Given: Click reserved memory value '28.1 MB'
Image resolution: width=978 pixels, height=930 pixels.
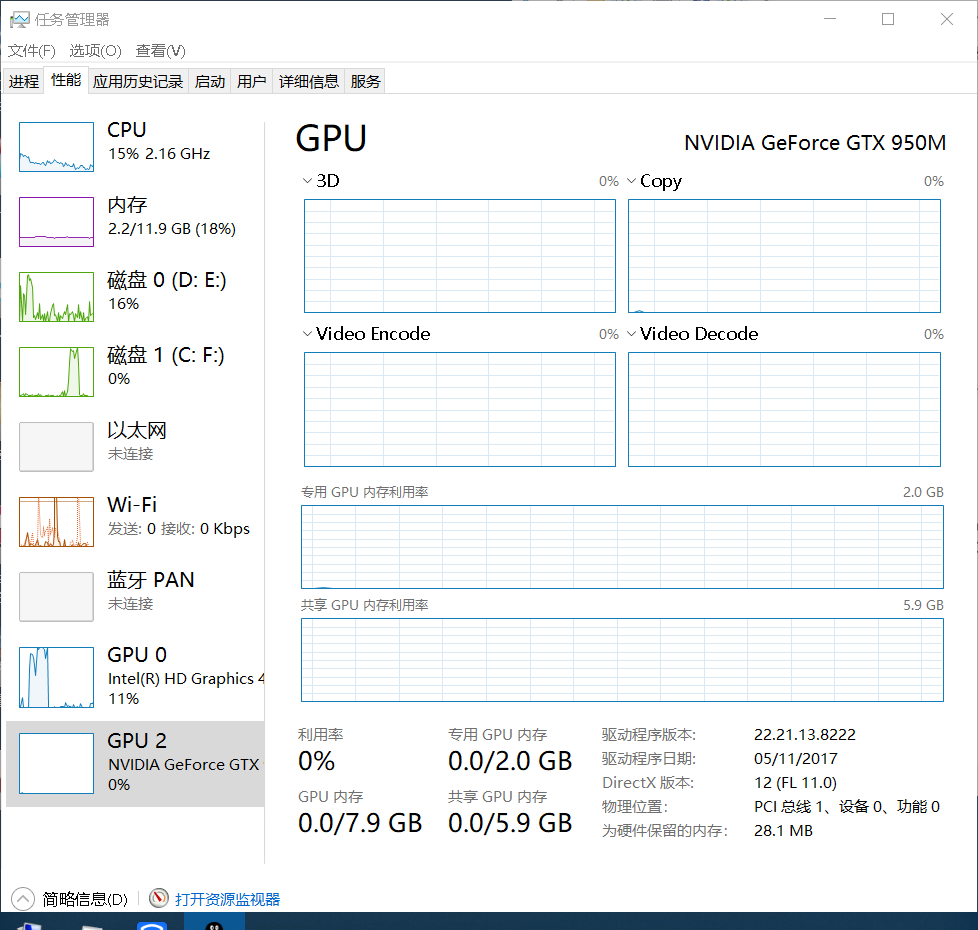Looking at the screenshot, I should point(783,831).
